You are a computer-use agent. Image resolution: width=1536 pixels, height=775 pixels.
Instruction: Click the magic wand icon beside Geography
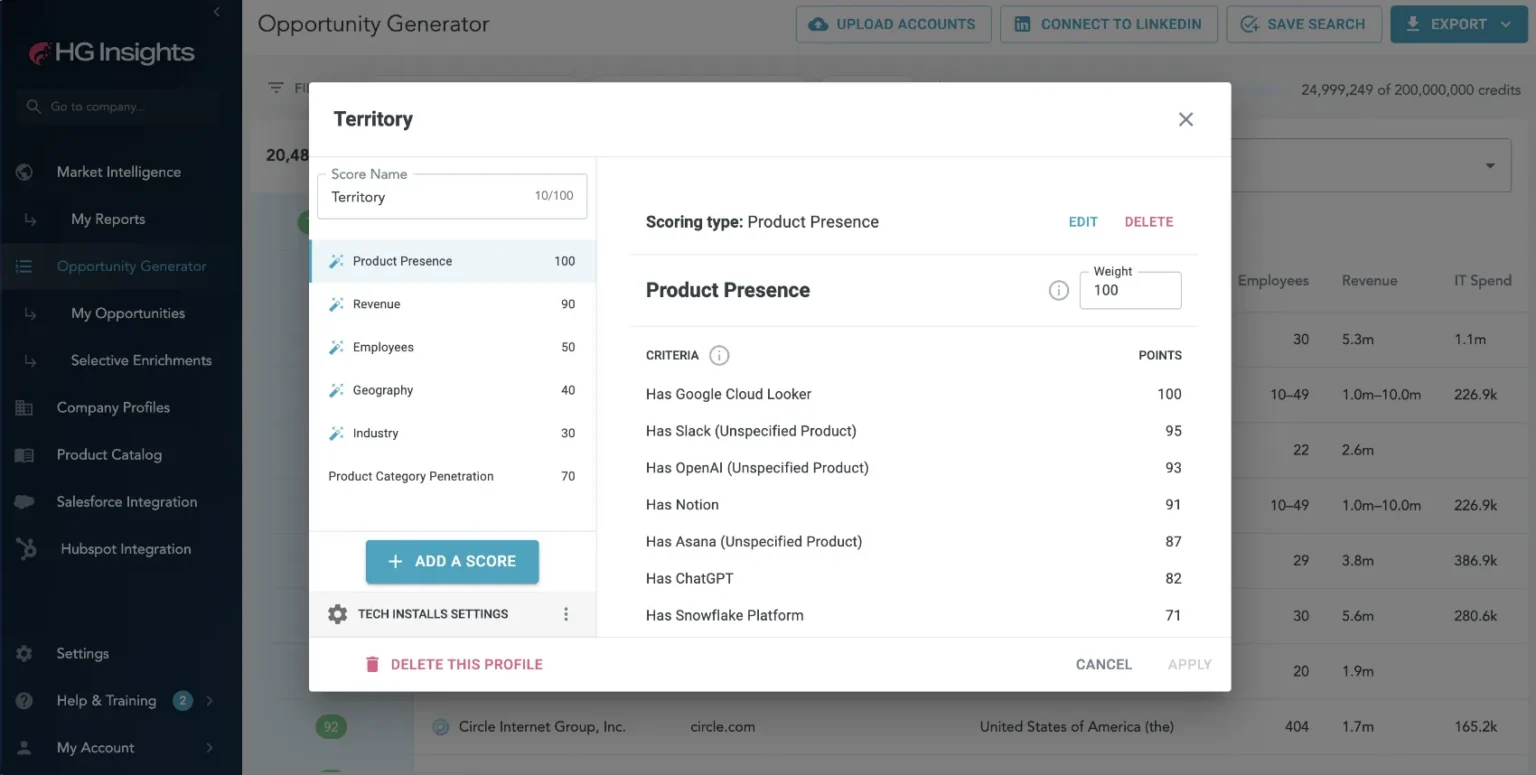336,390
